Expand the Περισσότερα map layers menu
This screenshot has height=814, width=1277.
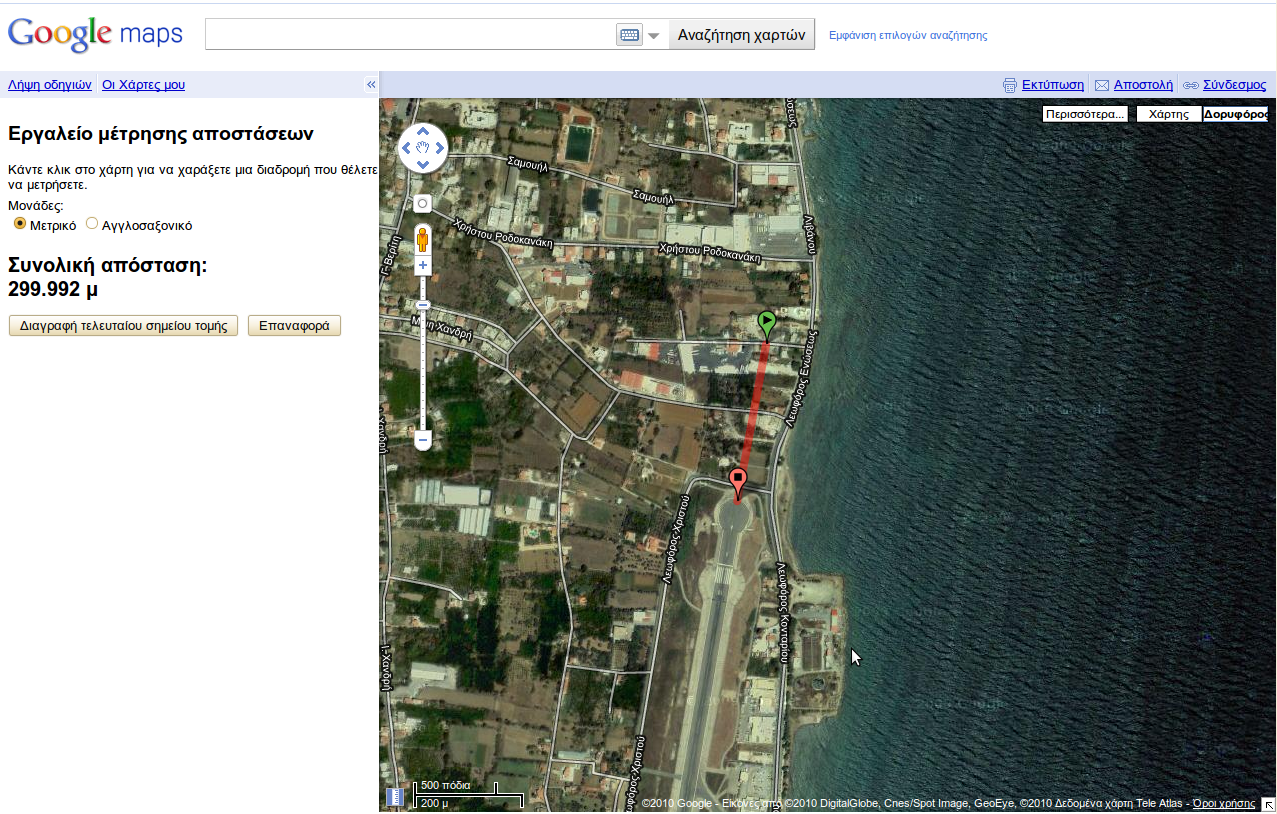[x=1085, y=114]
